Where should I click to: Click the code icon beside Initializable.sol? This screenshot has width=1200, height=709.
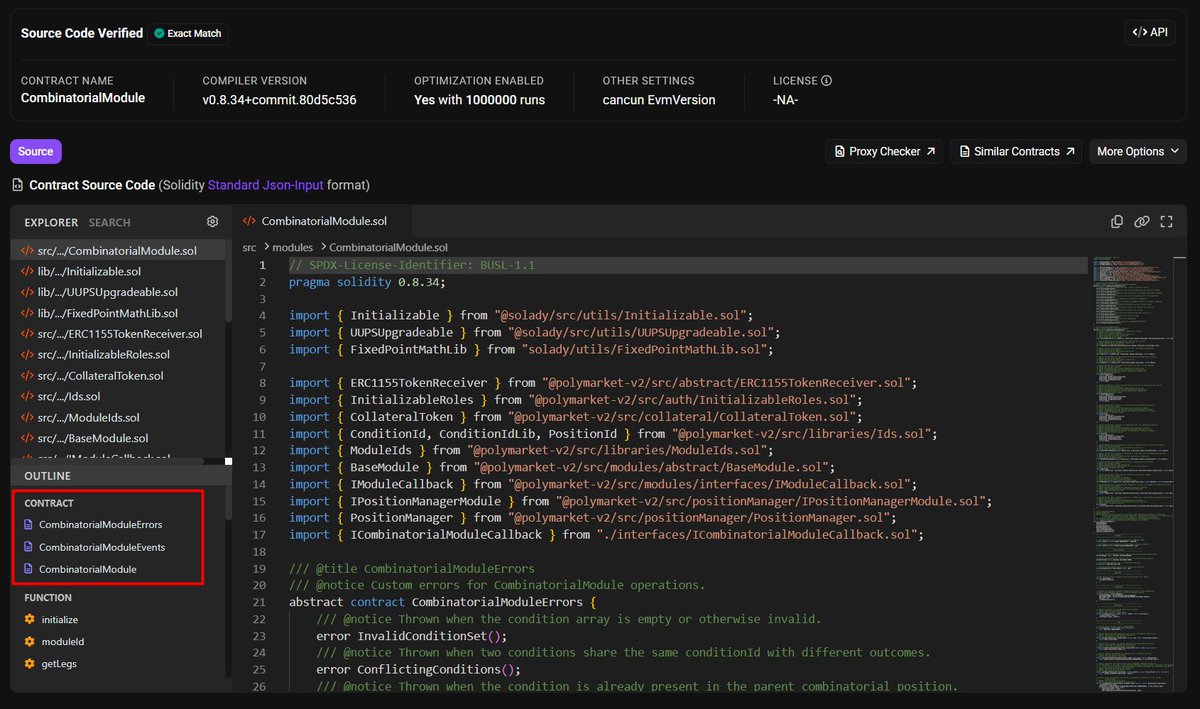pos(27,271)
